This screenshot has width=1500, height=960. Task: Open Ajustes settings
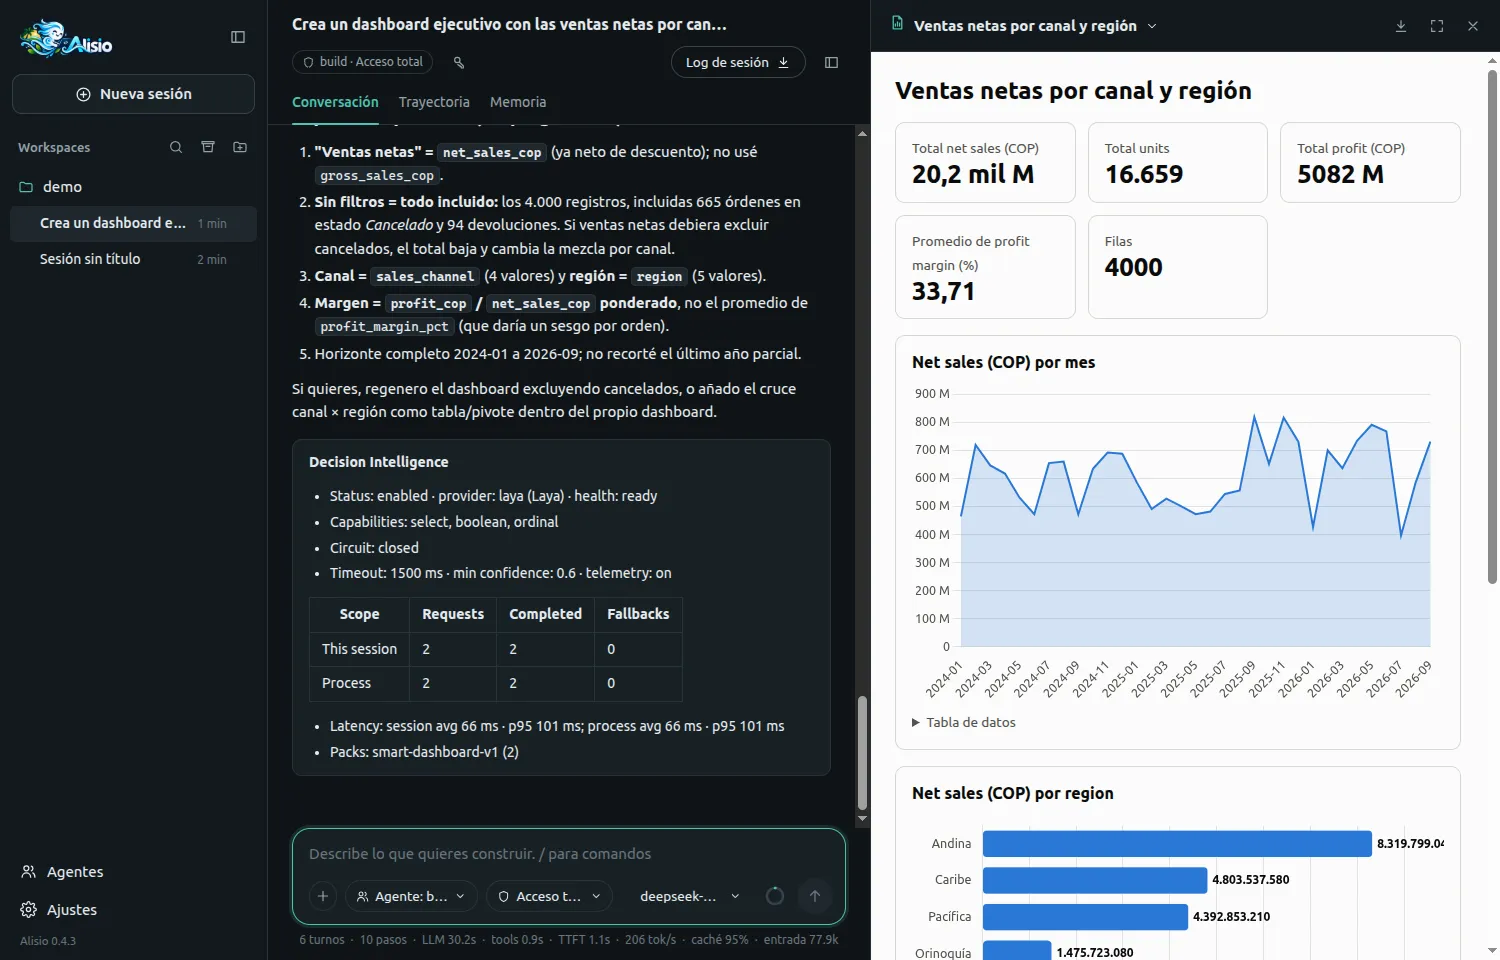click(x=59, y=910)
